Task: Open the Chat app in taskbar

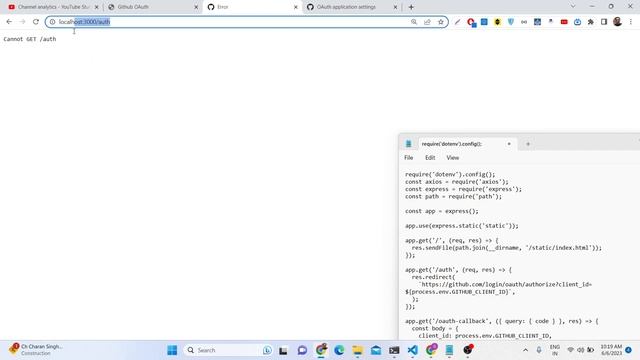Action: tap(302, 350)
